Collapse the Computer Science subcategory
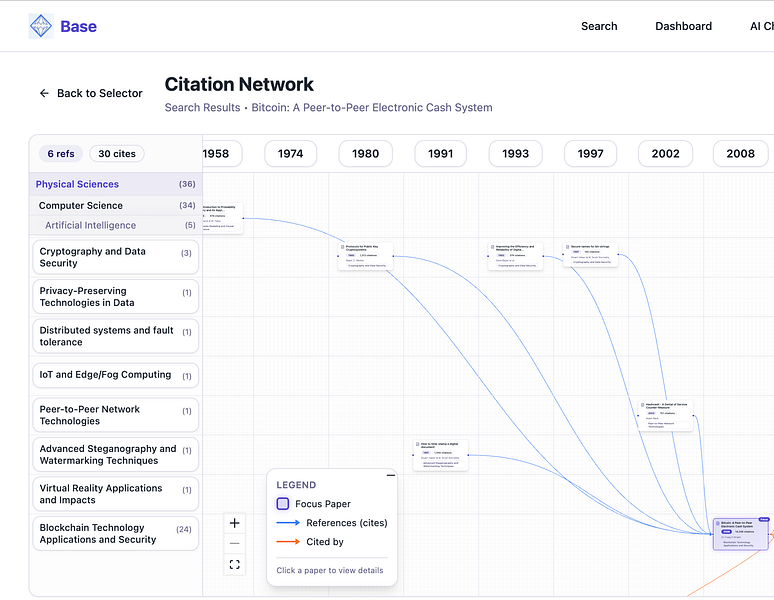The width and height of the screenshot is (774, 600). [116, 205]
